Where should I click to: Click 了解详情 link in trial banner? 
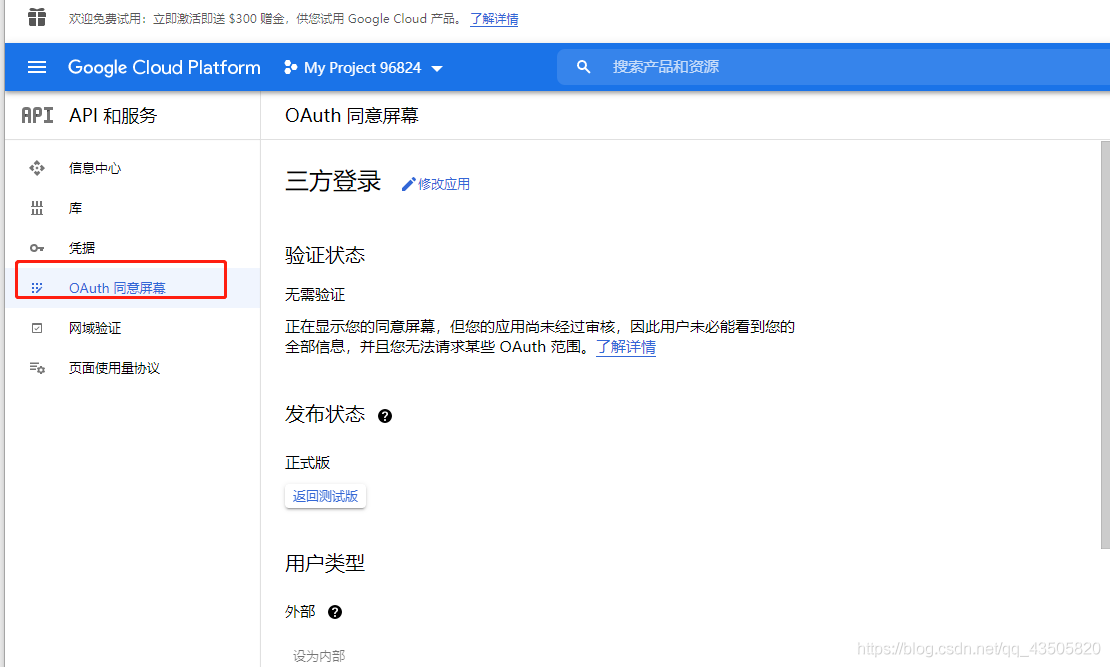point(494,19)
